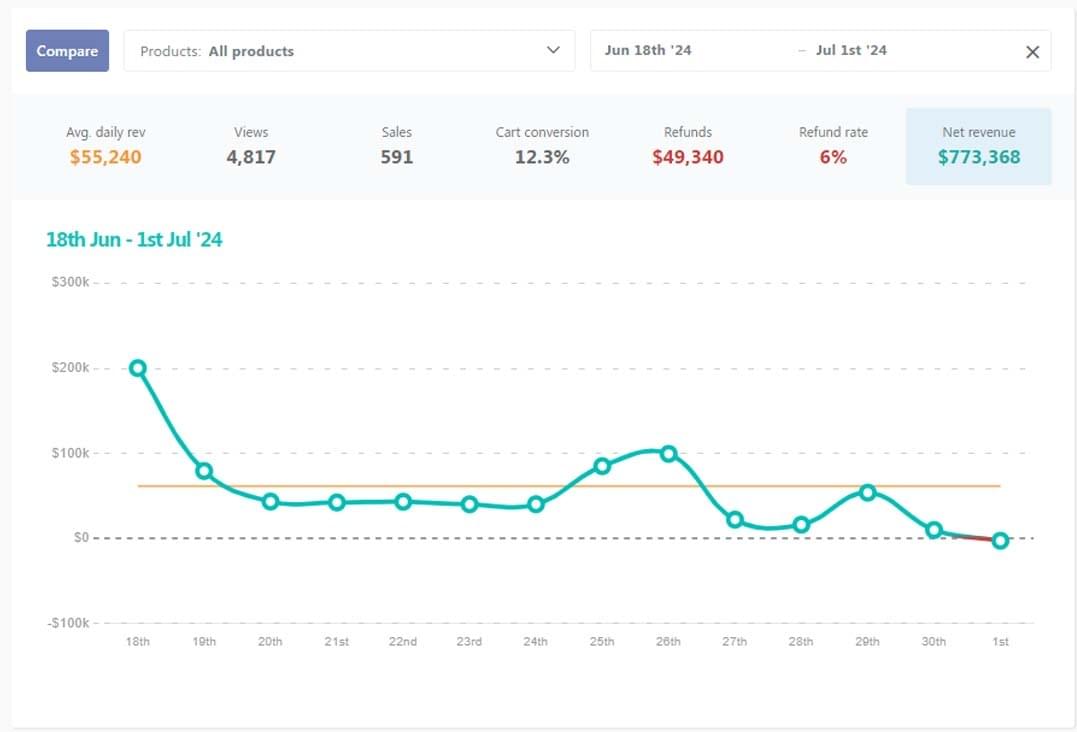Screen dimensions: 1077x732
Task: Open the Refund rate metric
Action: (833, 146)
